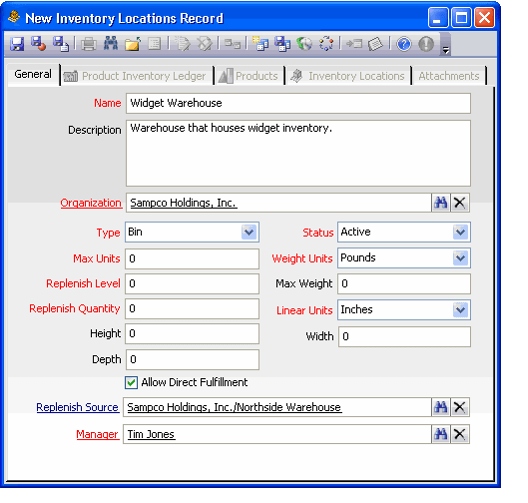
Task: Search Organization with its binoculars button
Action: tap(440, 203)
